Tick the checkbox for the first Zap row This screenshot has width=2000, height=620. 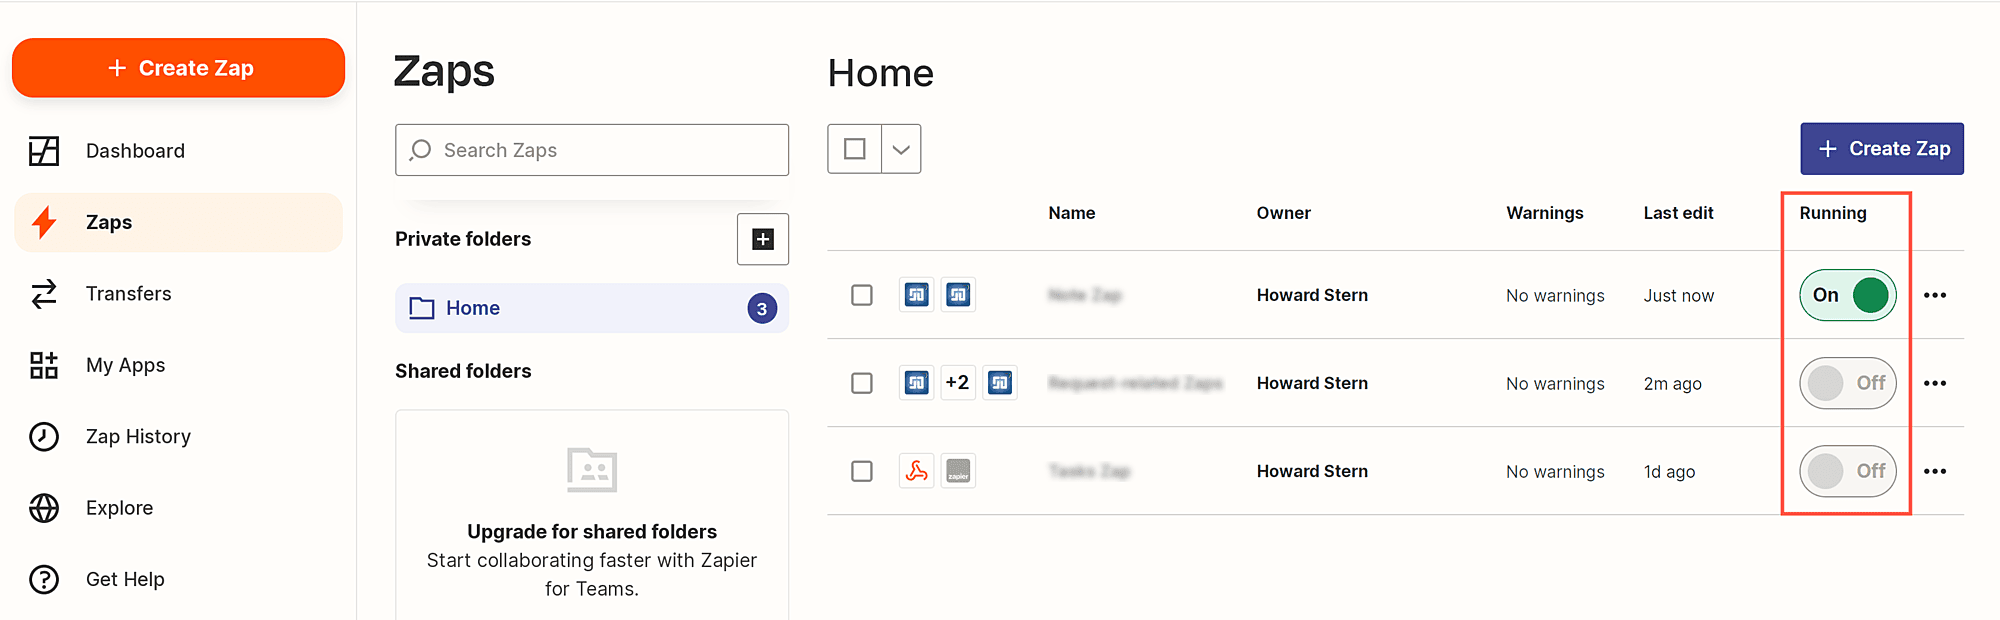[x=861, y=295]
